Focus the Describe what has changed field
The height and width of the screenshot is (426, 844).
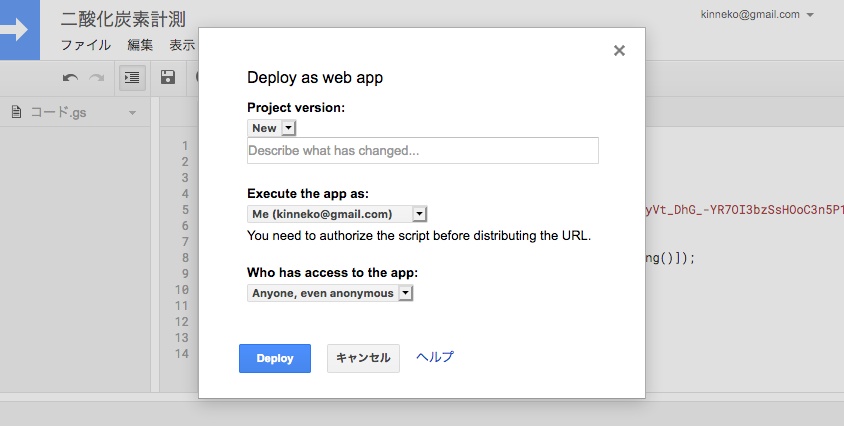coord(422,151)
